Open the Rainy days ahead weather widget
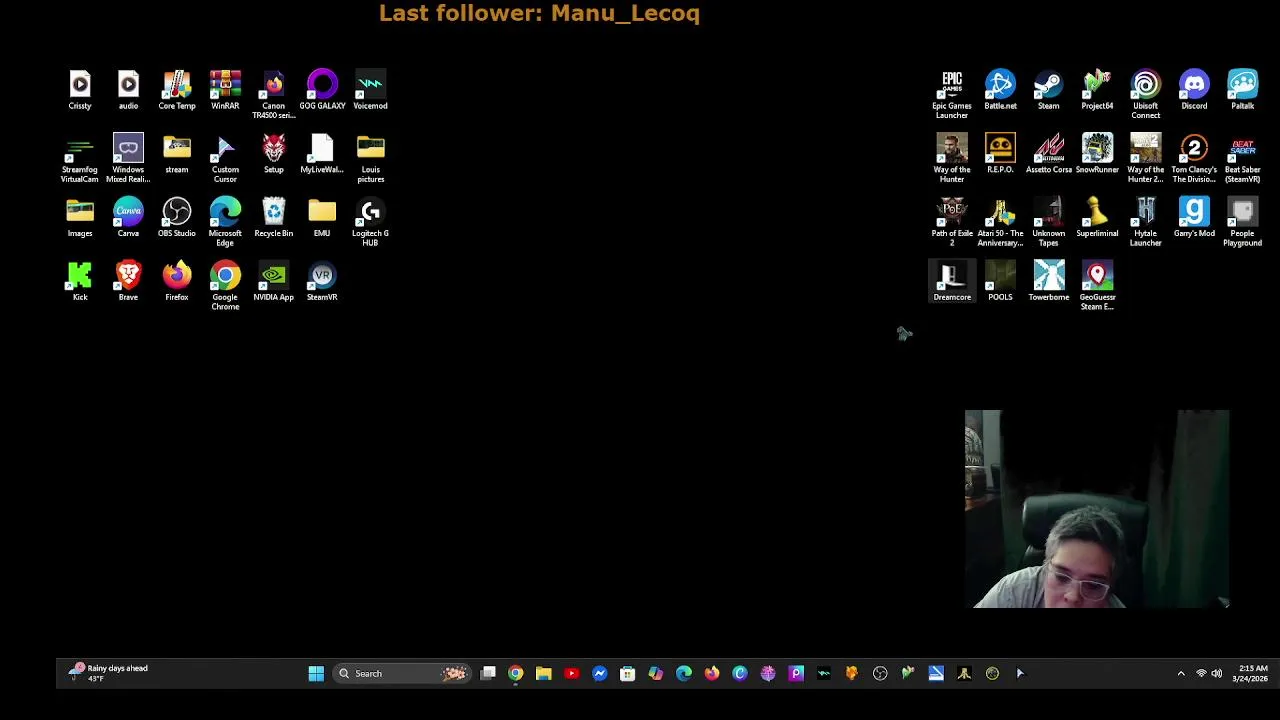 pyautogui.click(x=108, y=674)
